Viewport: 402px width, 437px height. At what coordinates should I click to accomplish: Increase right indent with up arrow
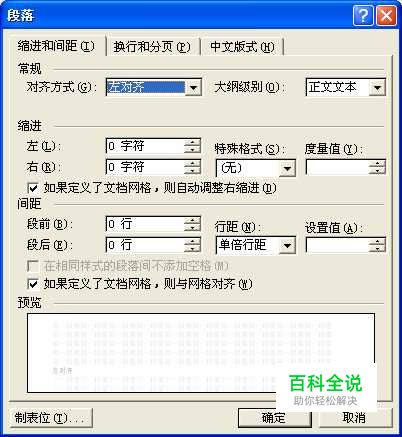192,163
